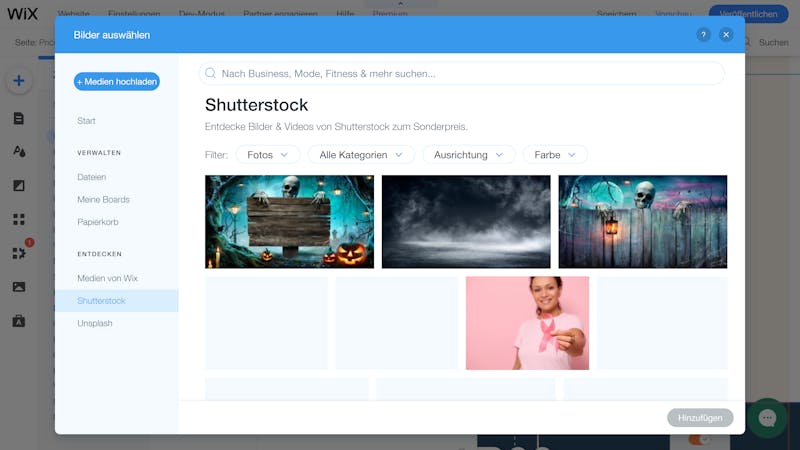This screenshot has height=450, width=800.
Task: Click Speichern in the top bar
Action: (x=616, y=14)
